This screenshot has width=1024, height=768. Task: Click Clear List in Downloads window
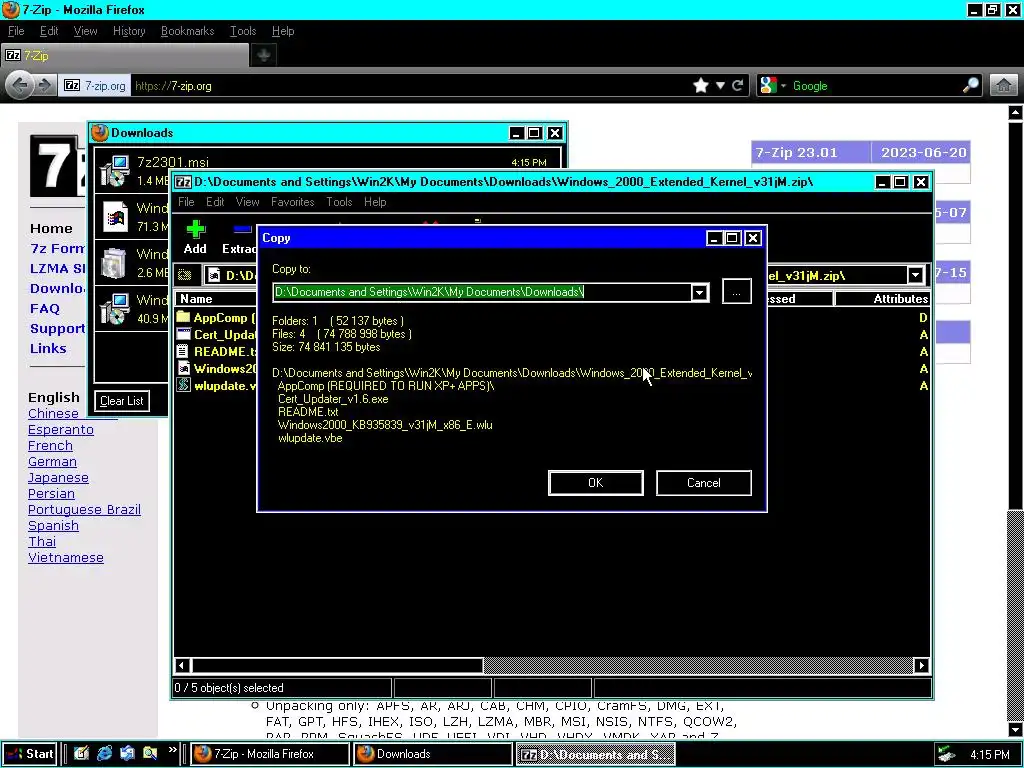coord(122,401)
